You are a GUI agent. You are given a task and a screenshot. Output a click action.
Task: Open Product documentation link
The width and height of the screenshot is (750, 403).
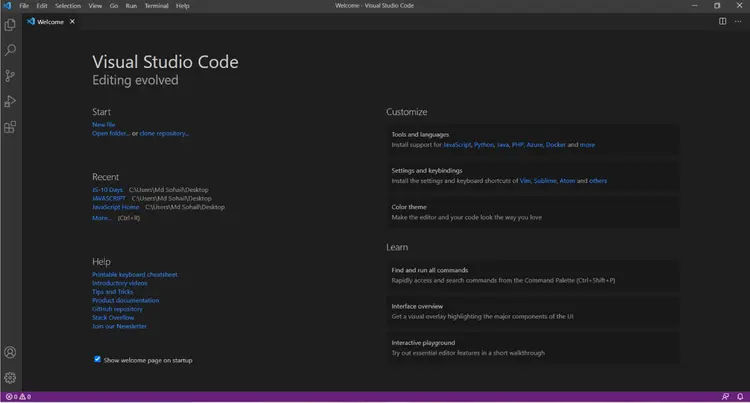pyautogui.click(x=126, y=300)
